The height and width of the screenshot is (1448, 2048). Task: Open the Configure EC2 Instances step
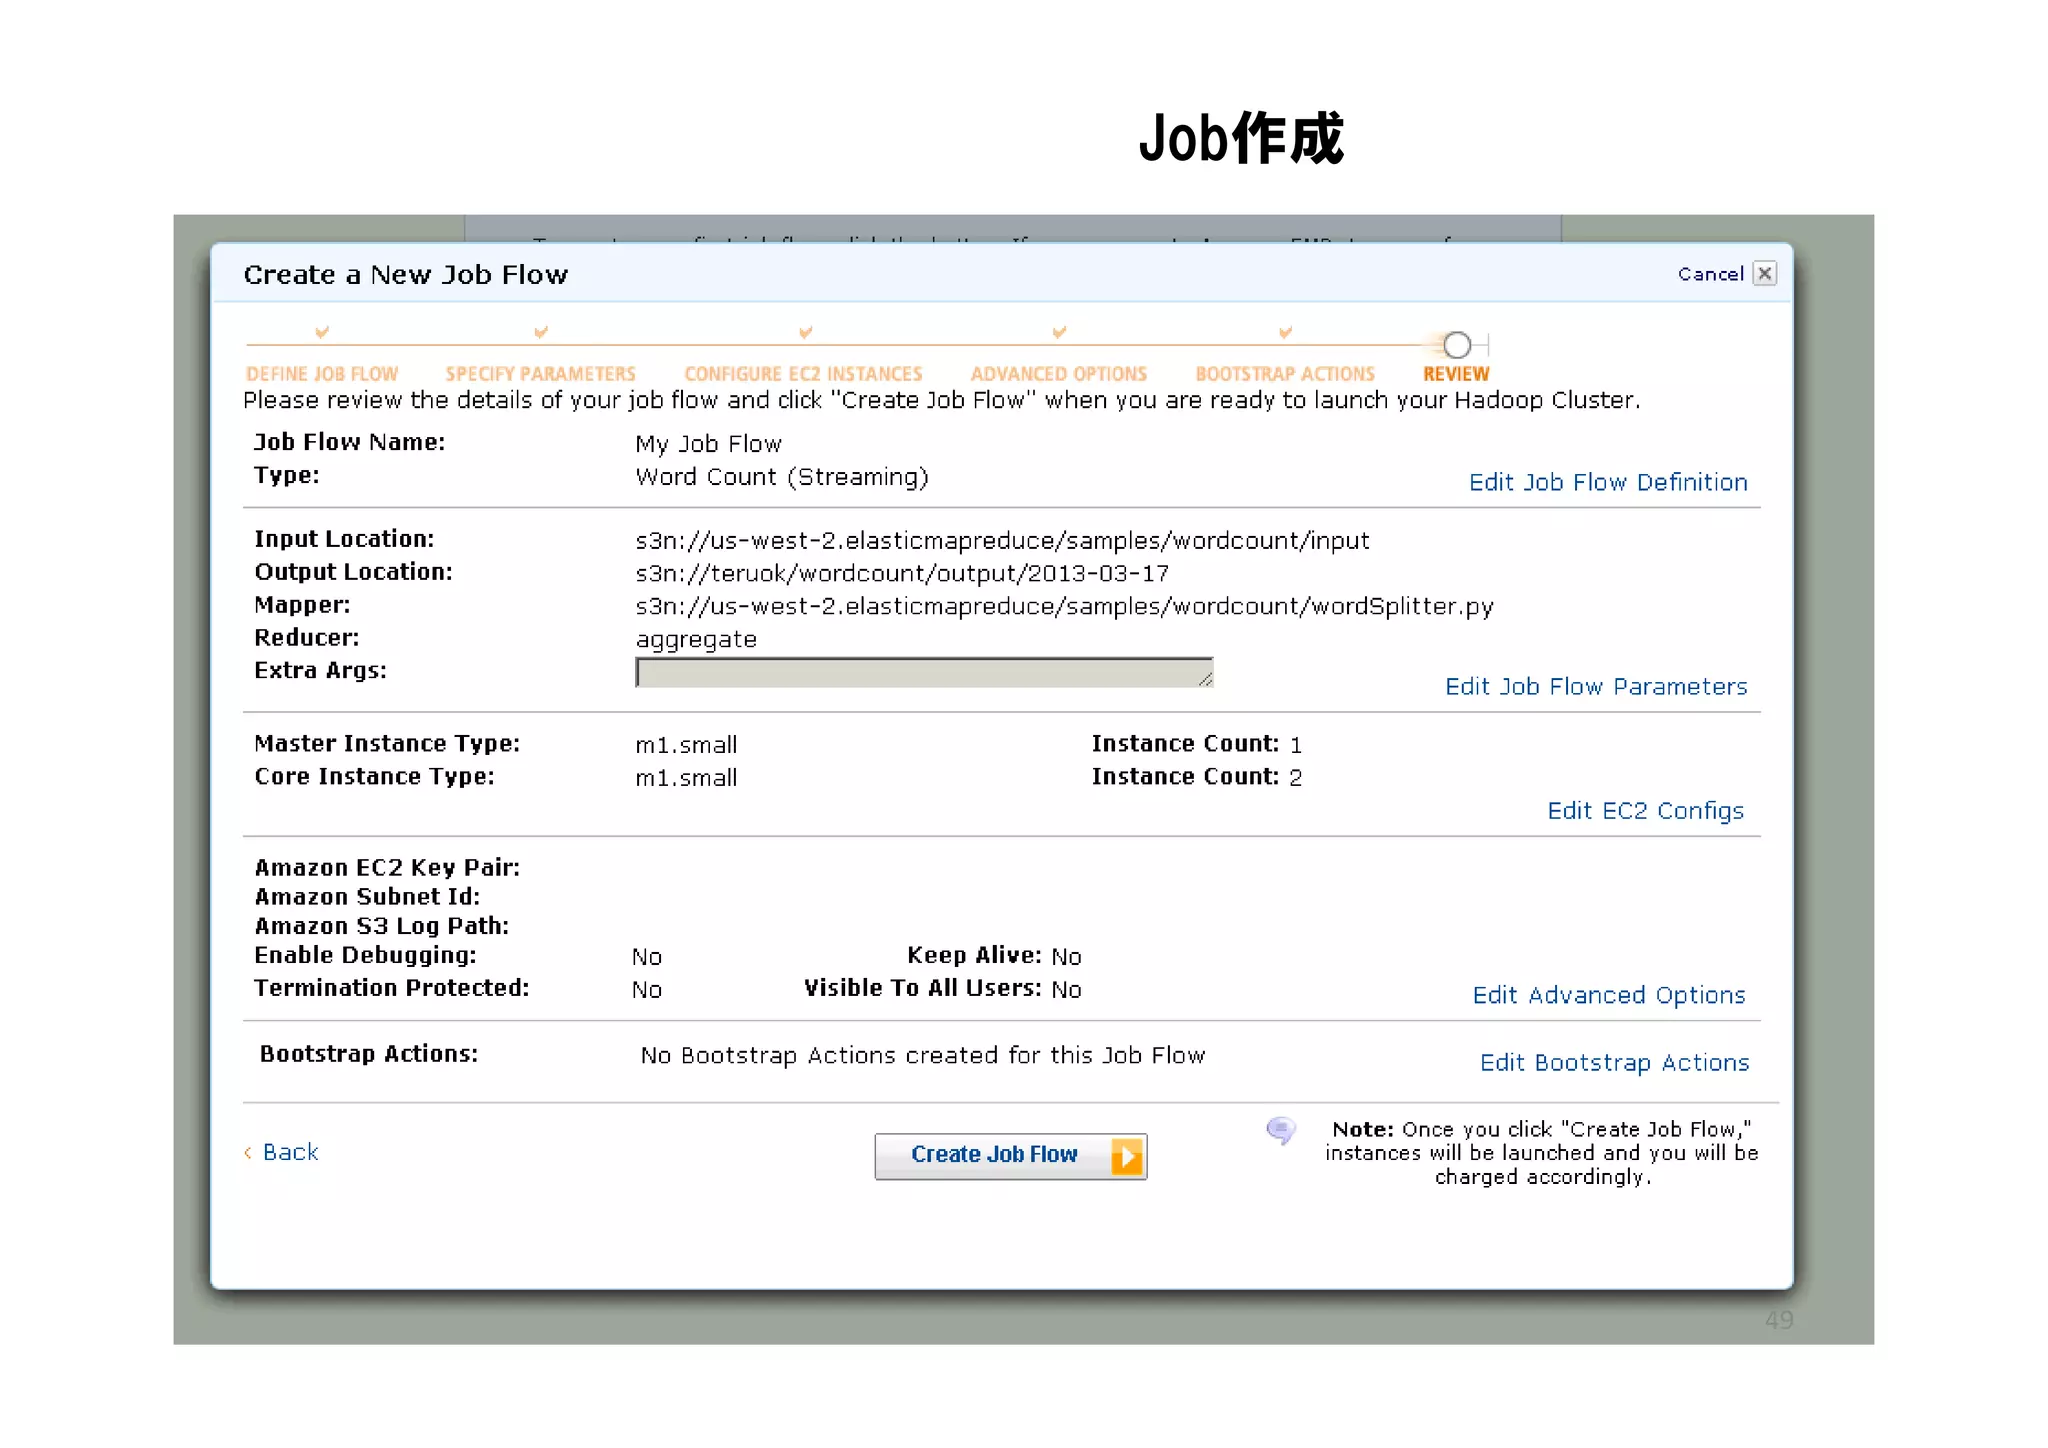(803, 373)
